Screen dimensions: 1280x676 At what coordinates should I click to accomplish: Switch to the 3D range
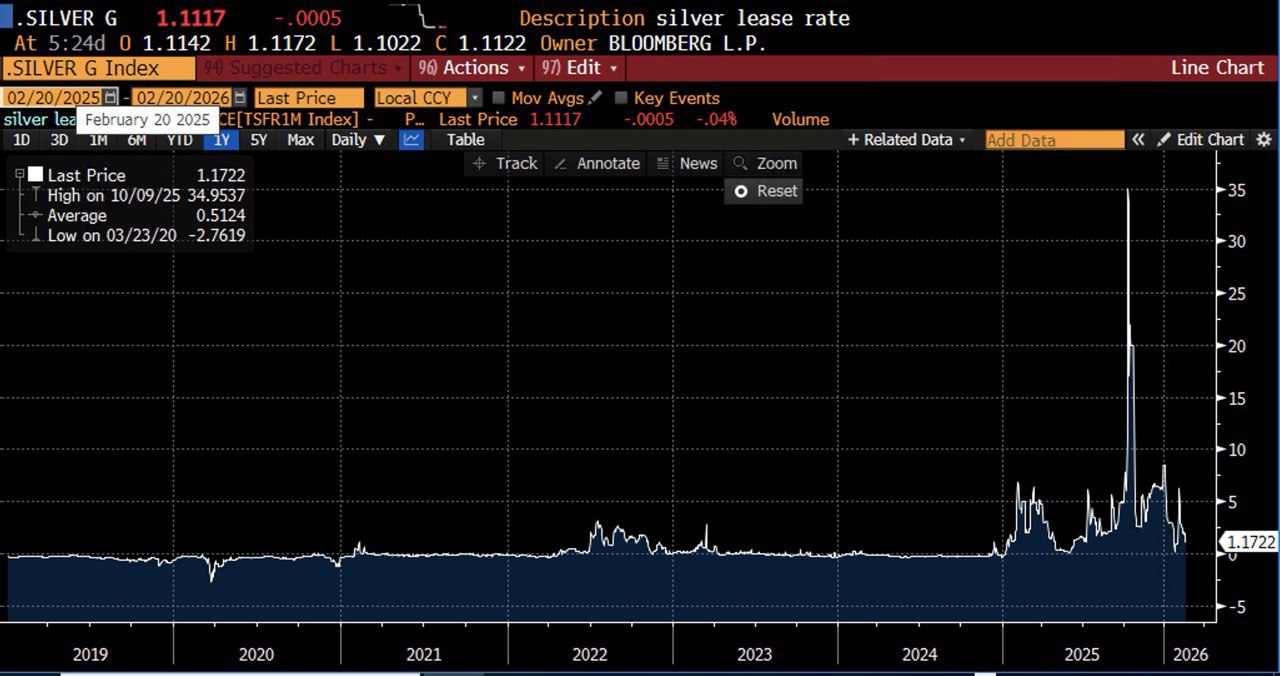pos(59,140)
